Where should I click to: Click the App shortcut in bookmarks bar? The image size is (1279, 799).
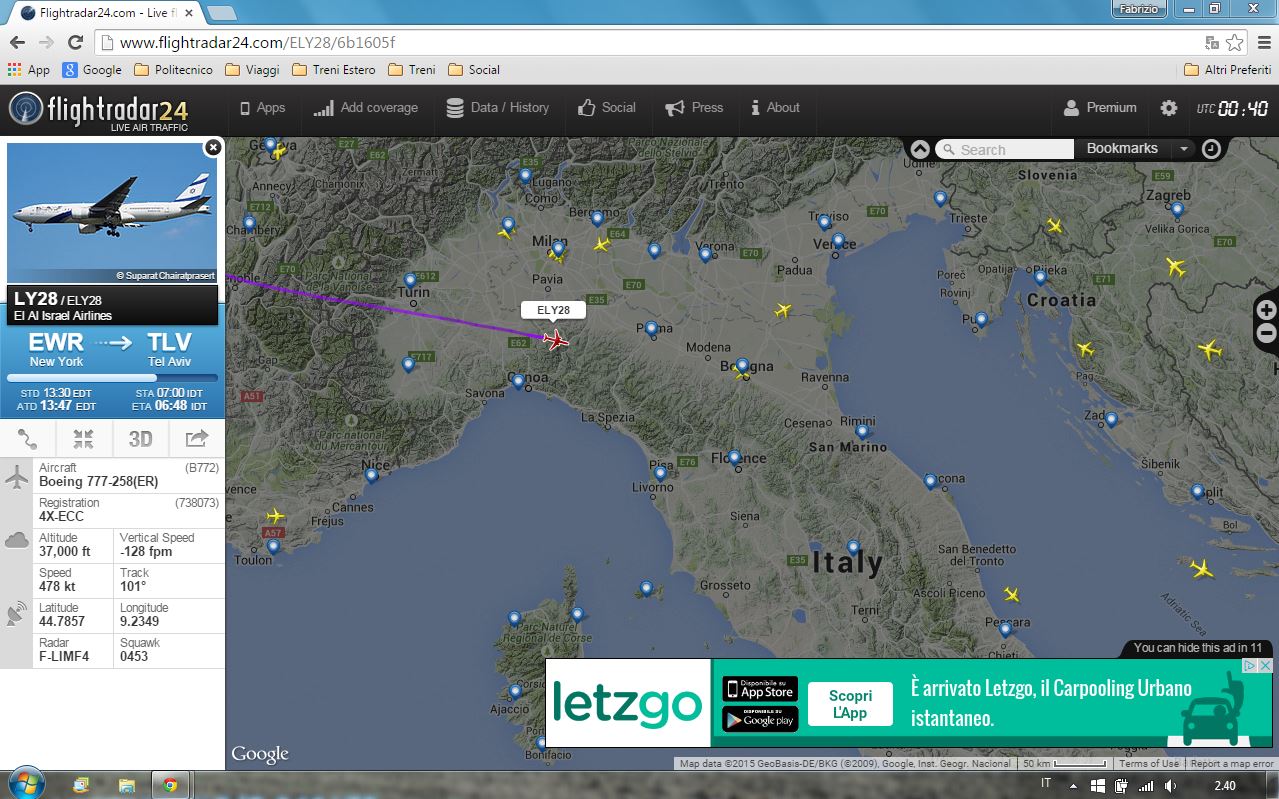[29, 70]
